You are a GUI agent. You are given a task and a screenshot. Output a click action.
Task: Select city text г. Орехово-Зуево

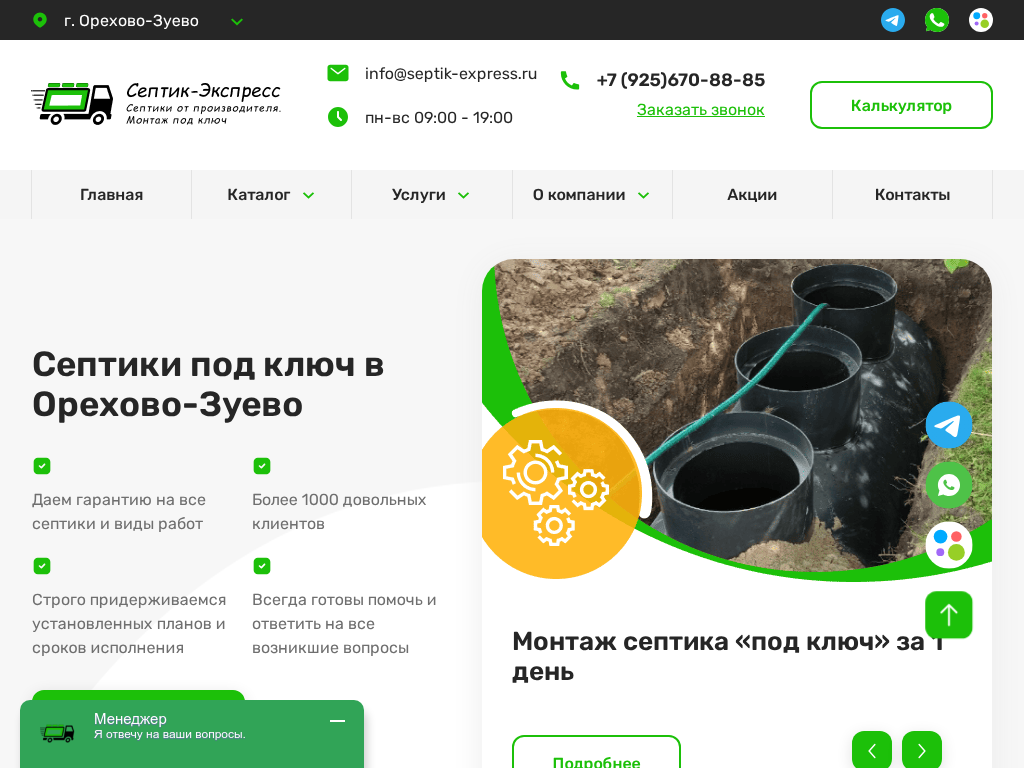point(131,21)
